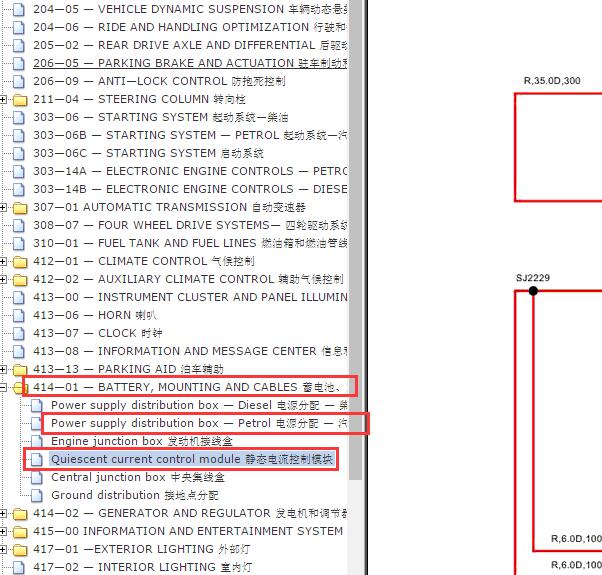Select 206-09 Anti-Lock Control entry

(x=159, y=81)
